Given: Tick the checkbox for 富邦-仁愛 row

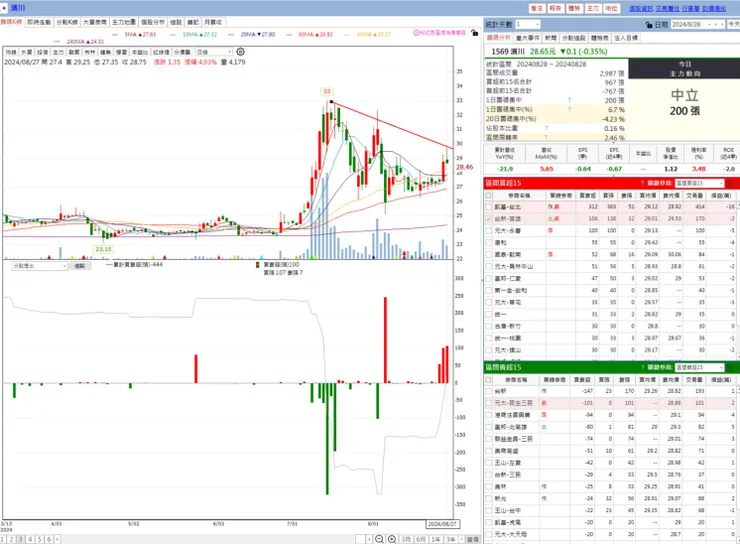Looking at the screenshot, I should pos(488,278).
